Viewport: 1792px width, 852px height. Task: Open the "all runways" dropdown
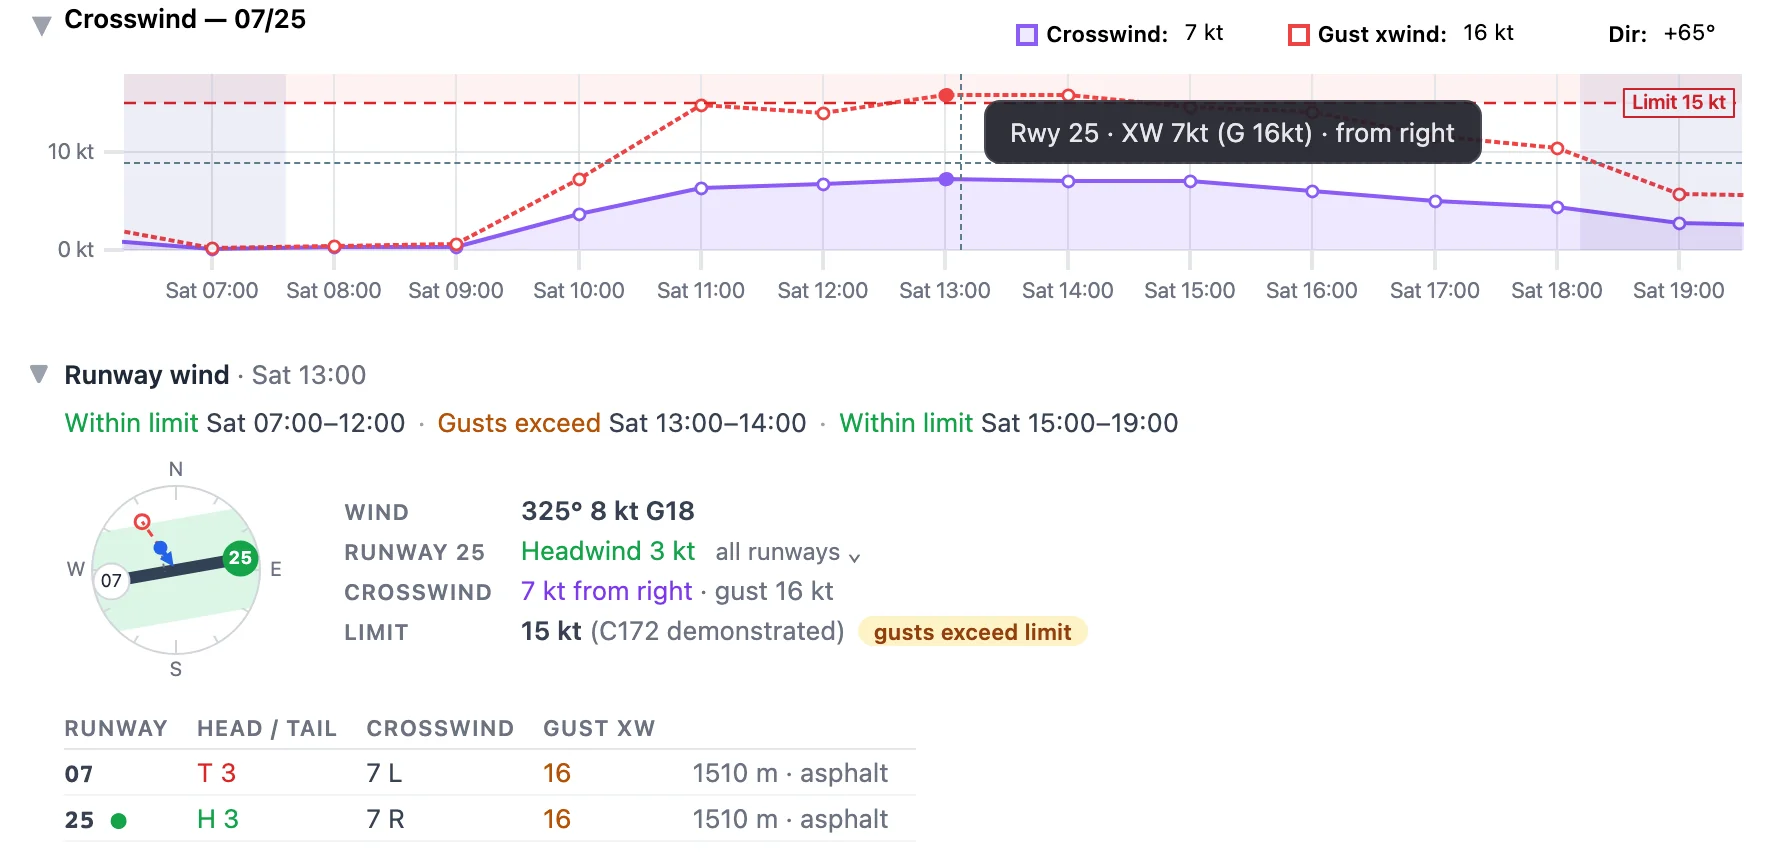[x=788, y=552]
